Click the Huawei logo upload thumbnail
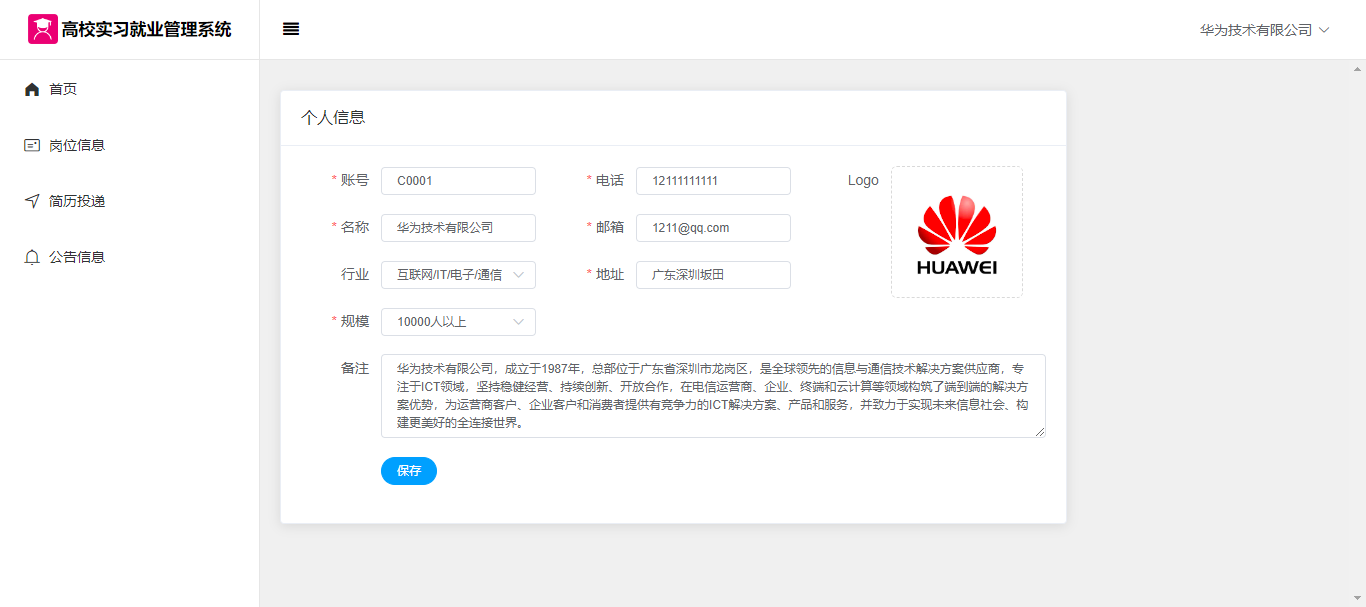This screenshot has width=1366, height=607. (x=957, y=232)
